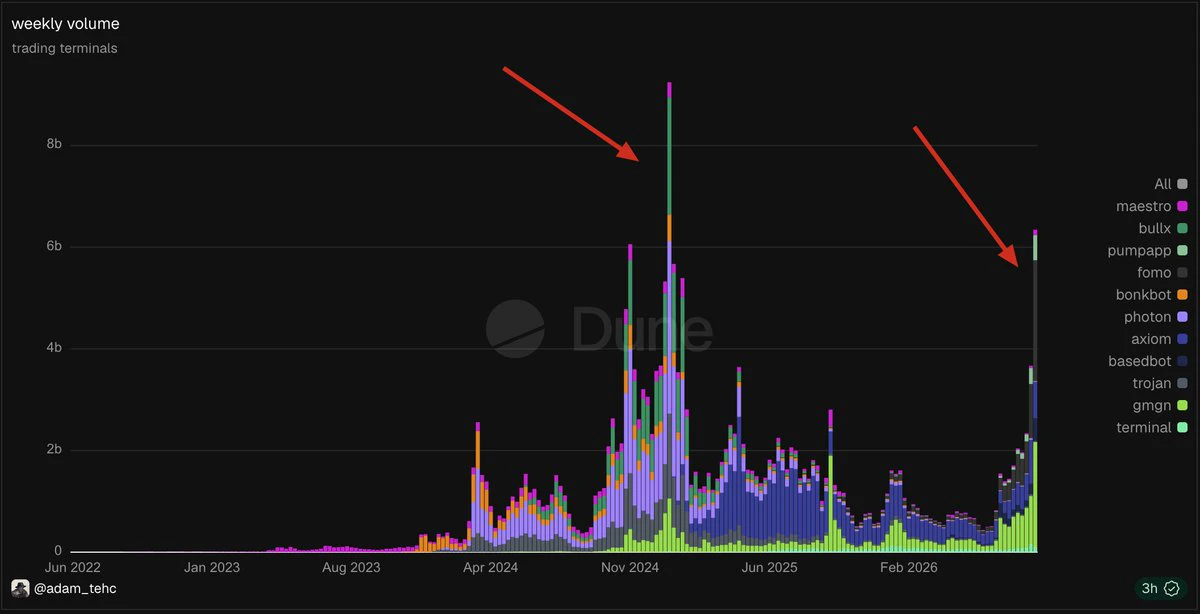This screenshot has height=614, width=1200.
Task: Toggle basedbot series in the legend
Action: 1148,361
